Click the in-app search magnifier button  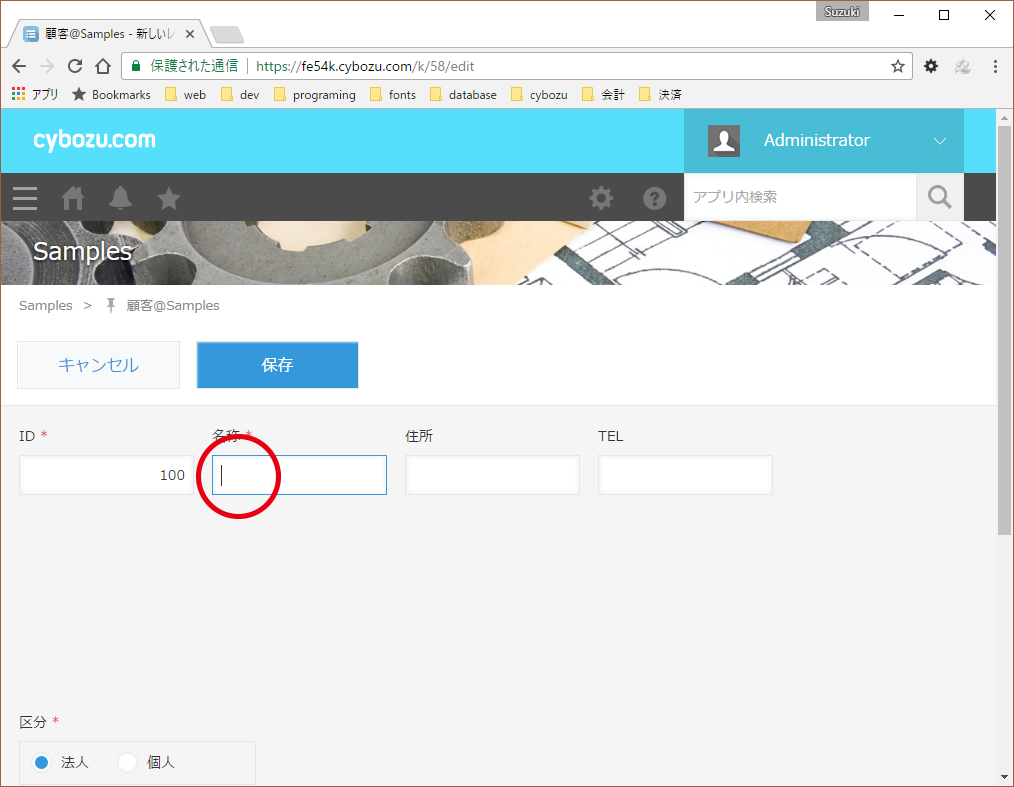[940, 197]
